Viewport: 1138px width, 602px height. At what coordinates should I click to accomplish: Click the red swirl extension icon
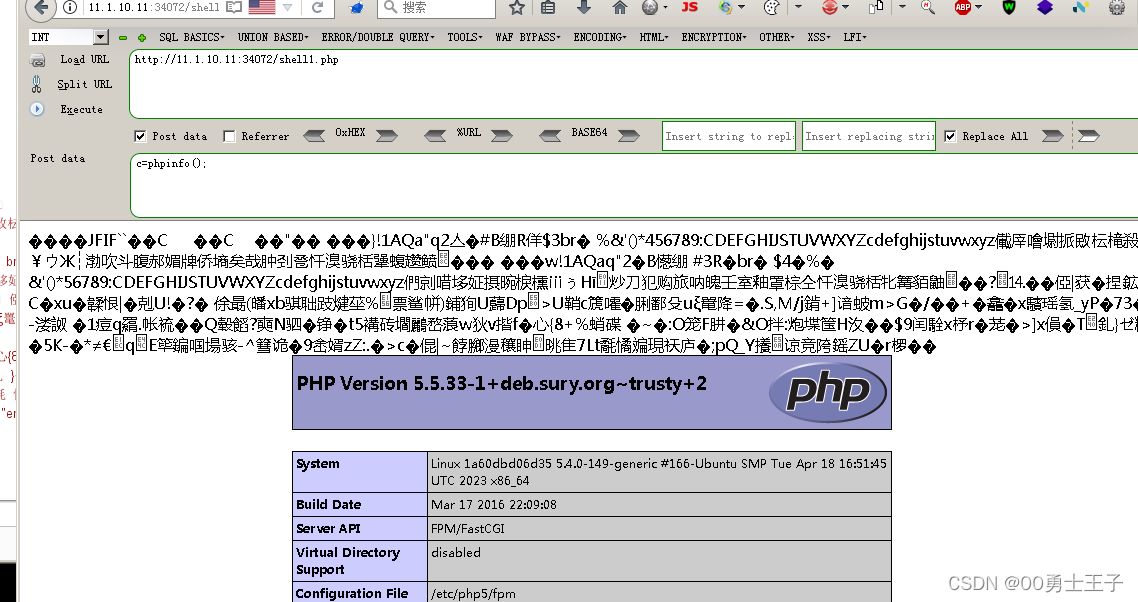click(830, 8)
